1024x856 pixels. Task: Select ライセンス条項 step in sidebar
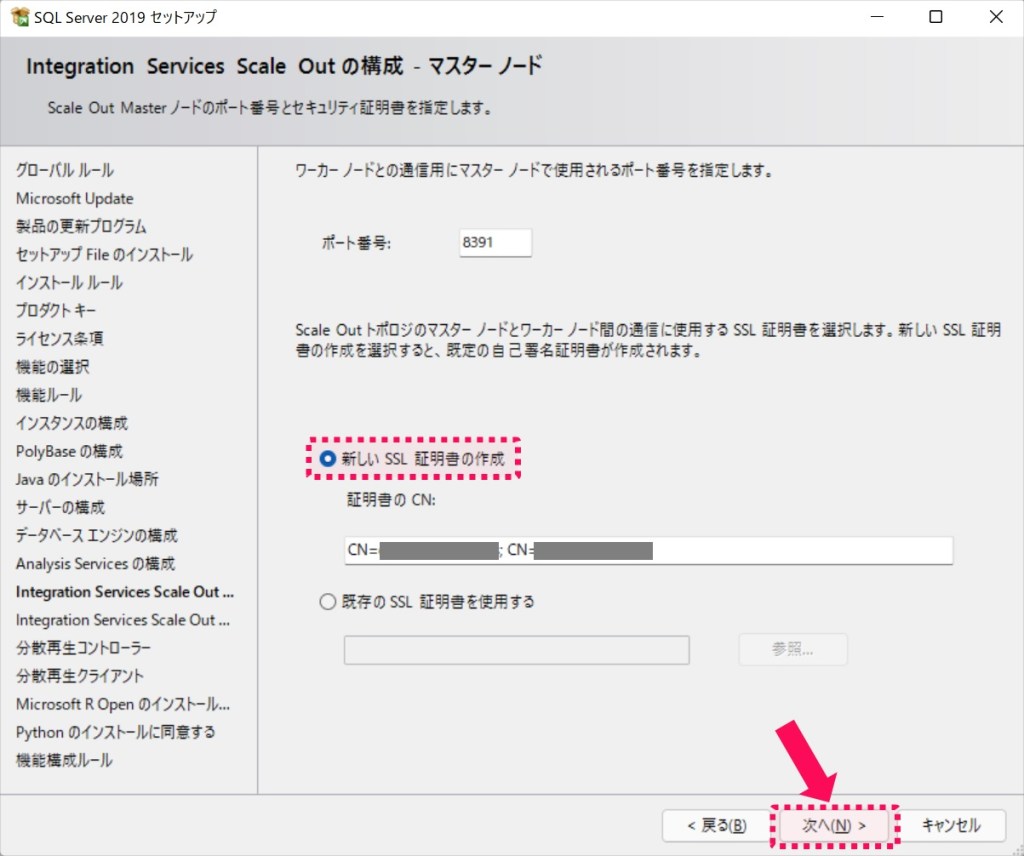point(59,339)
